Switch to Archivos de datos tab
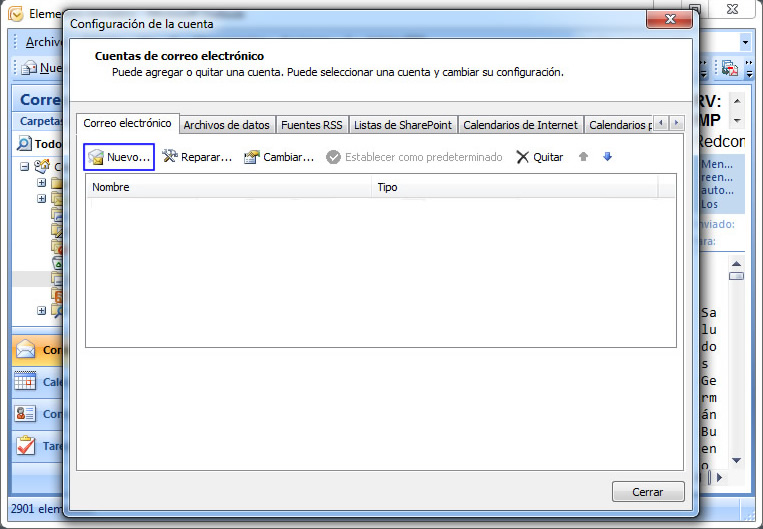This screenshot has height=529, width=763. point(226,125)
